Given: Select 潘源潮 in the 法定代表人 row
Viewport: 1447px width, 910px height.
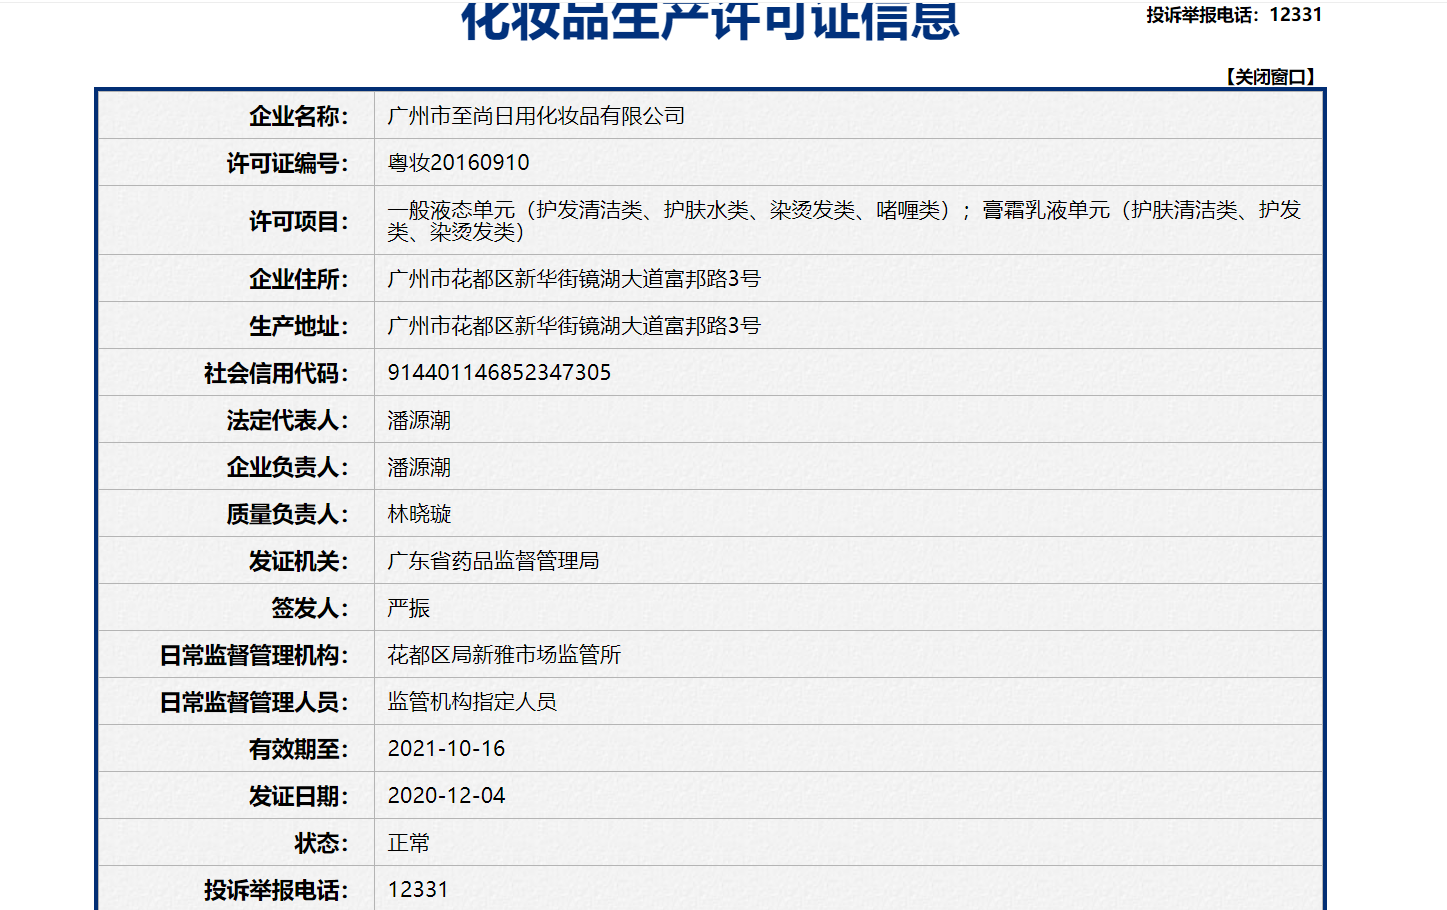Looking at the screenshot, I should (x=419, y=420).
